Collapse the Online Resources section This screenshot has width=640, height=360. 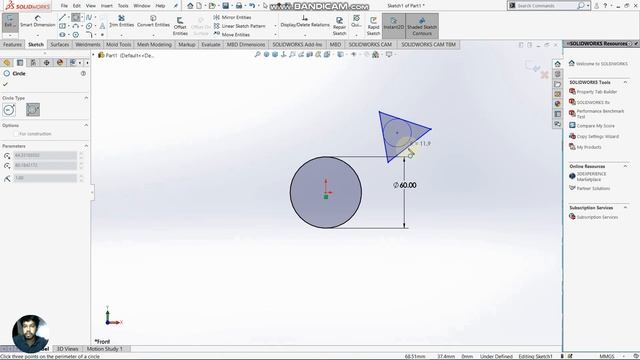click(625, 167)
